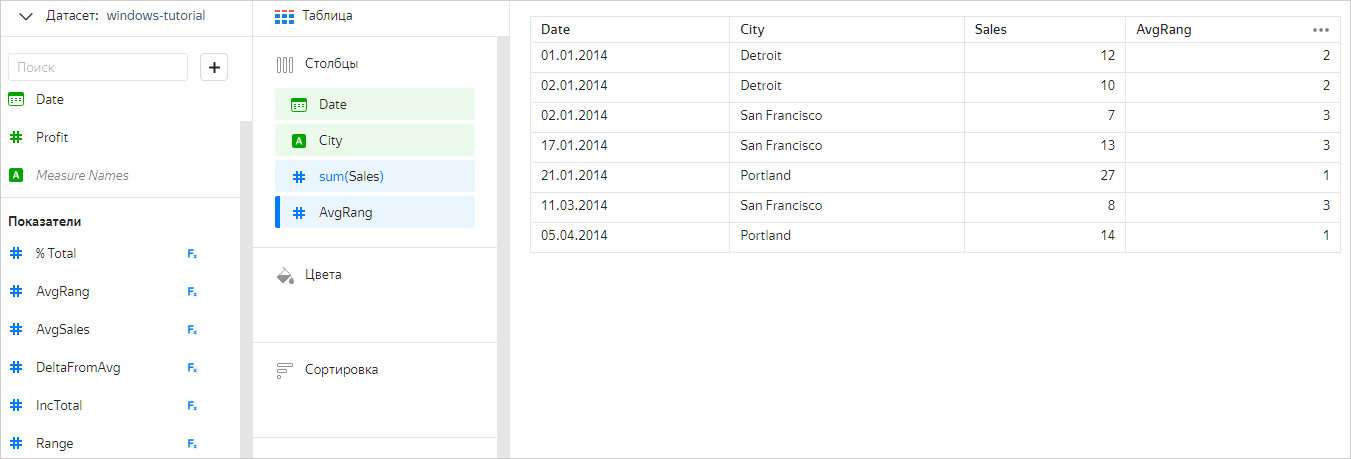1351x459 pixels.
Task: Open the three-dots menu in table header
Action: 1321,30
